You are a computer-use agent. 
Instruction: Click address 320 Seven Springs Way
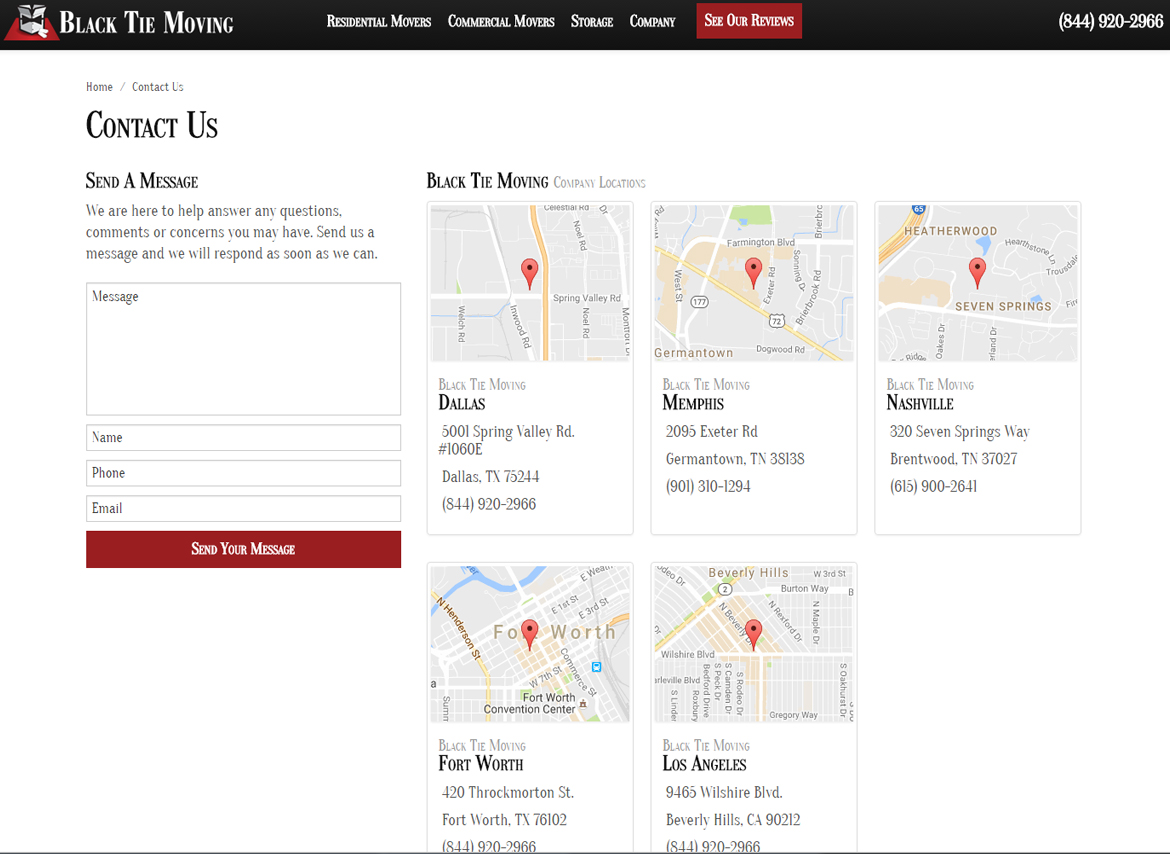click(960, 432)
